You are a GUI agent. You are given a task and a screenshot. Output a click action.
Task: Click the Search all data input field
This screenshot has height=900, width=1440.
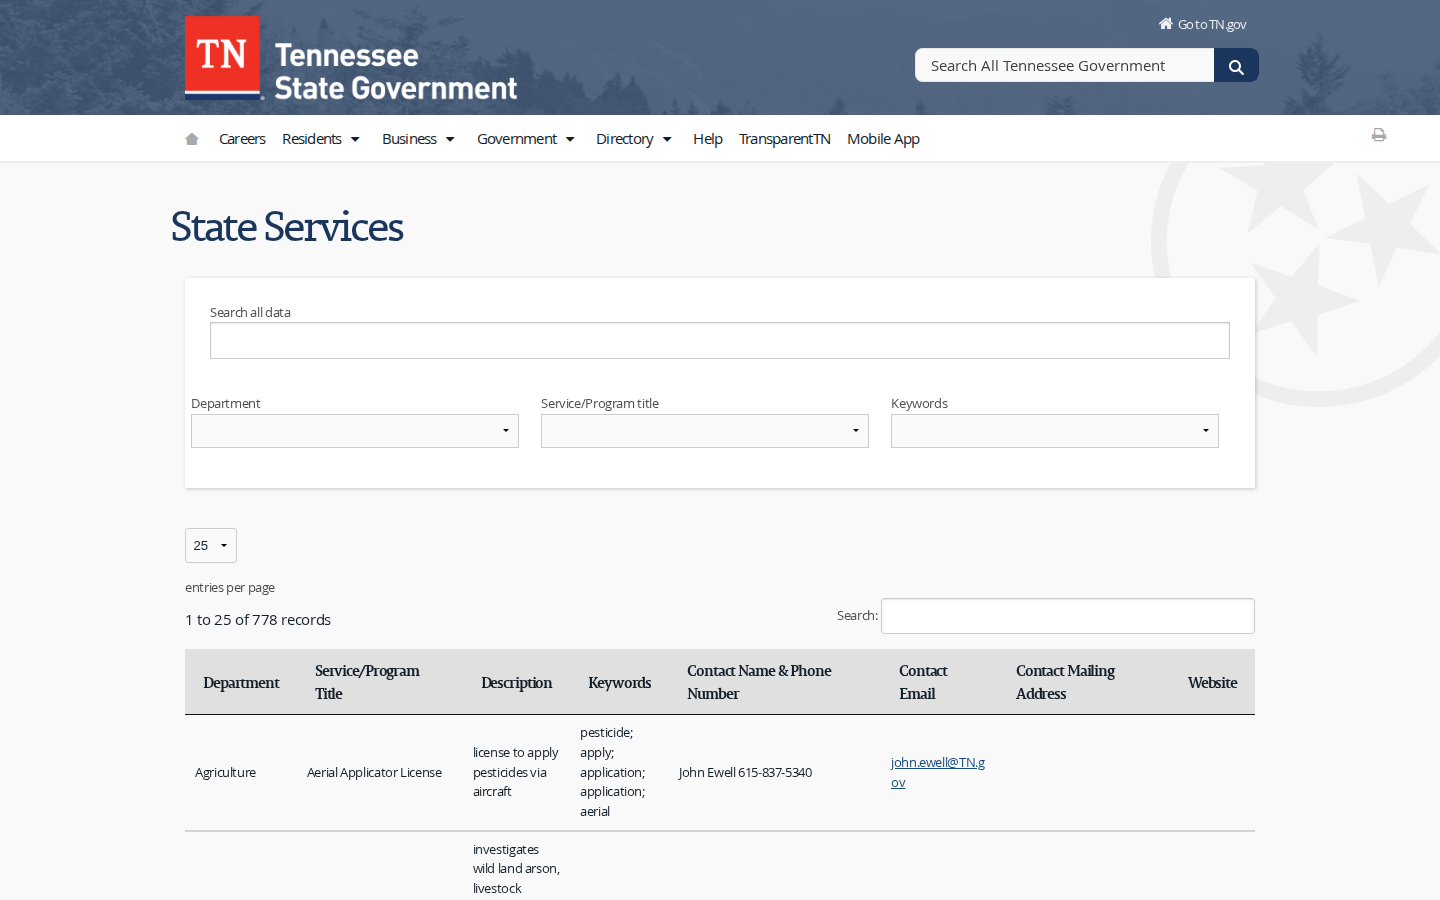coord(720,341)
